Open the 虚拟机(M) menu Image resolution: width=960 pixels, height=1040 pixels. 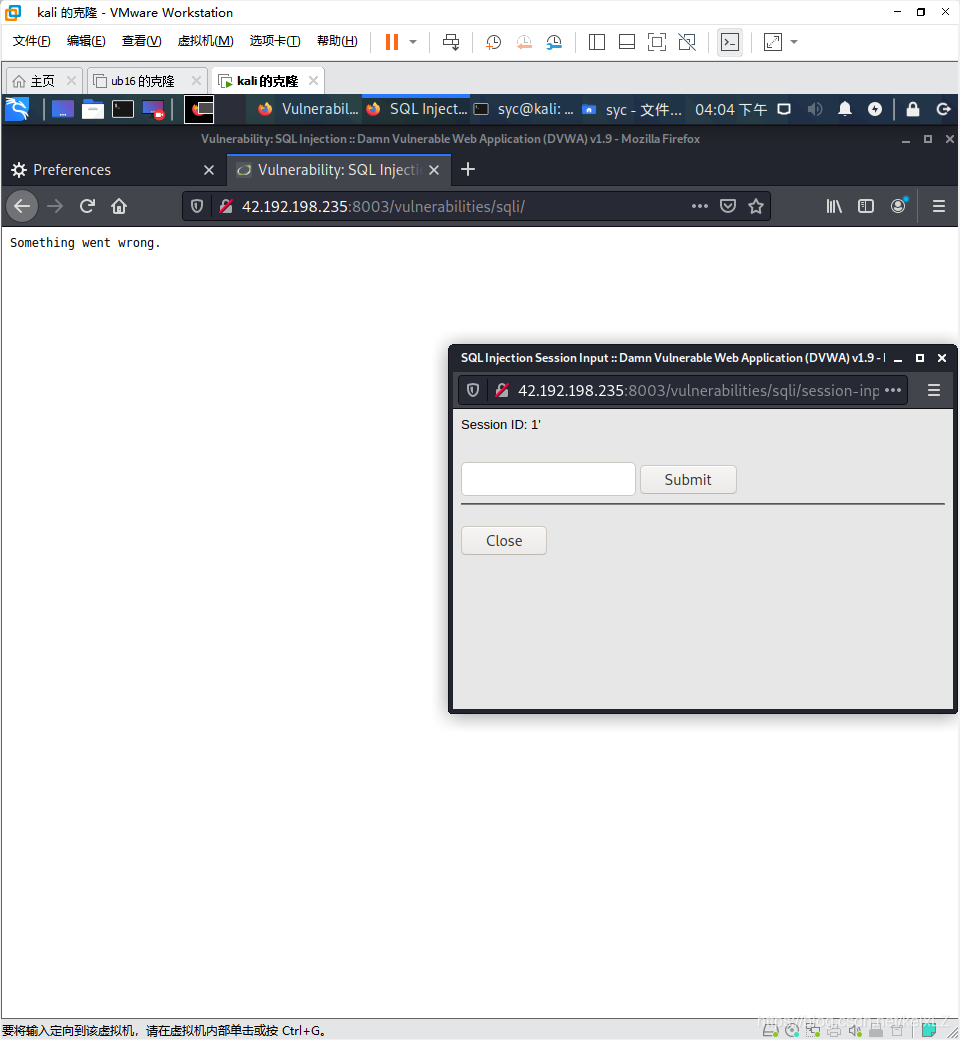click(205, 41)
